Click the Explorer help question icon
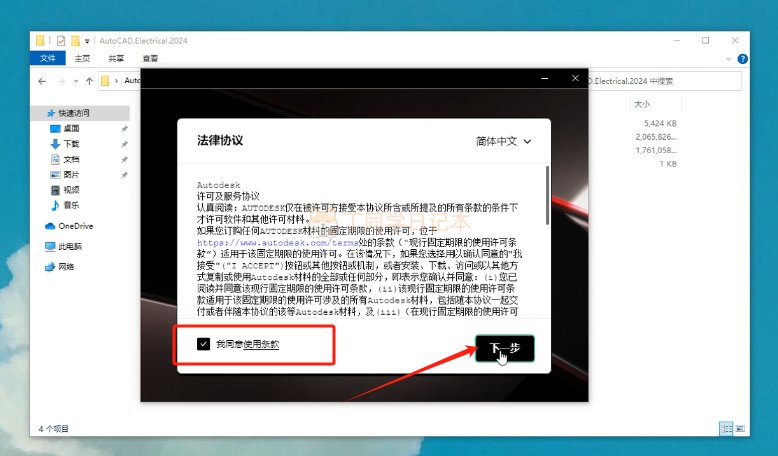 tap(742, 59)
